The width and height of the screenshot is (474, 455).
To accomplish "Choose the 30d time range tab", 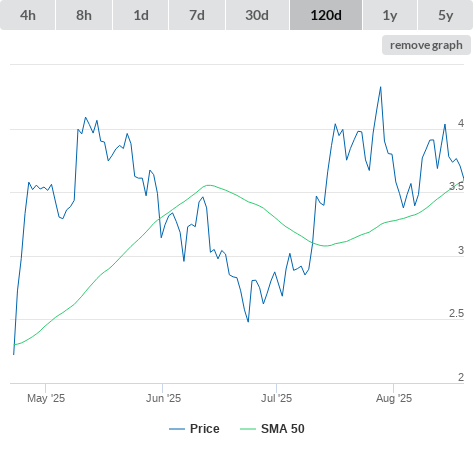I will [x=257, y=15].
